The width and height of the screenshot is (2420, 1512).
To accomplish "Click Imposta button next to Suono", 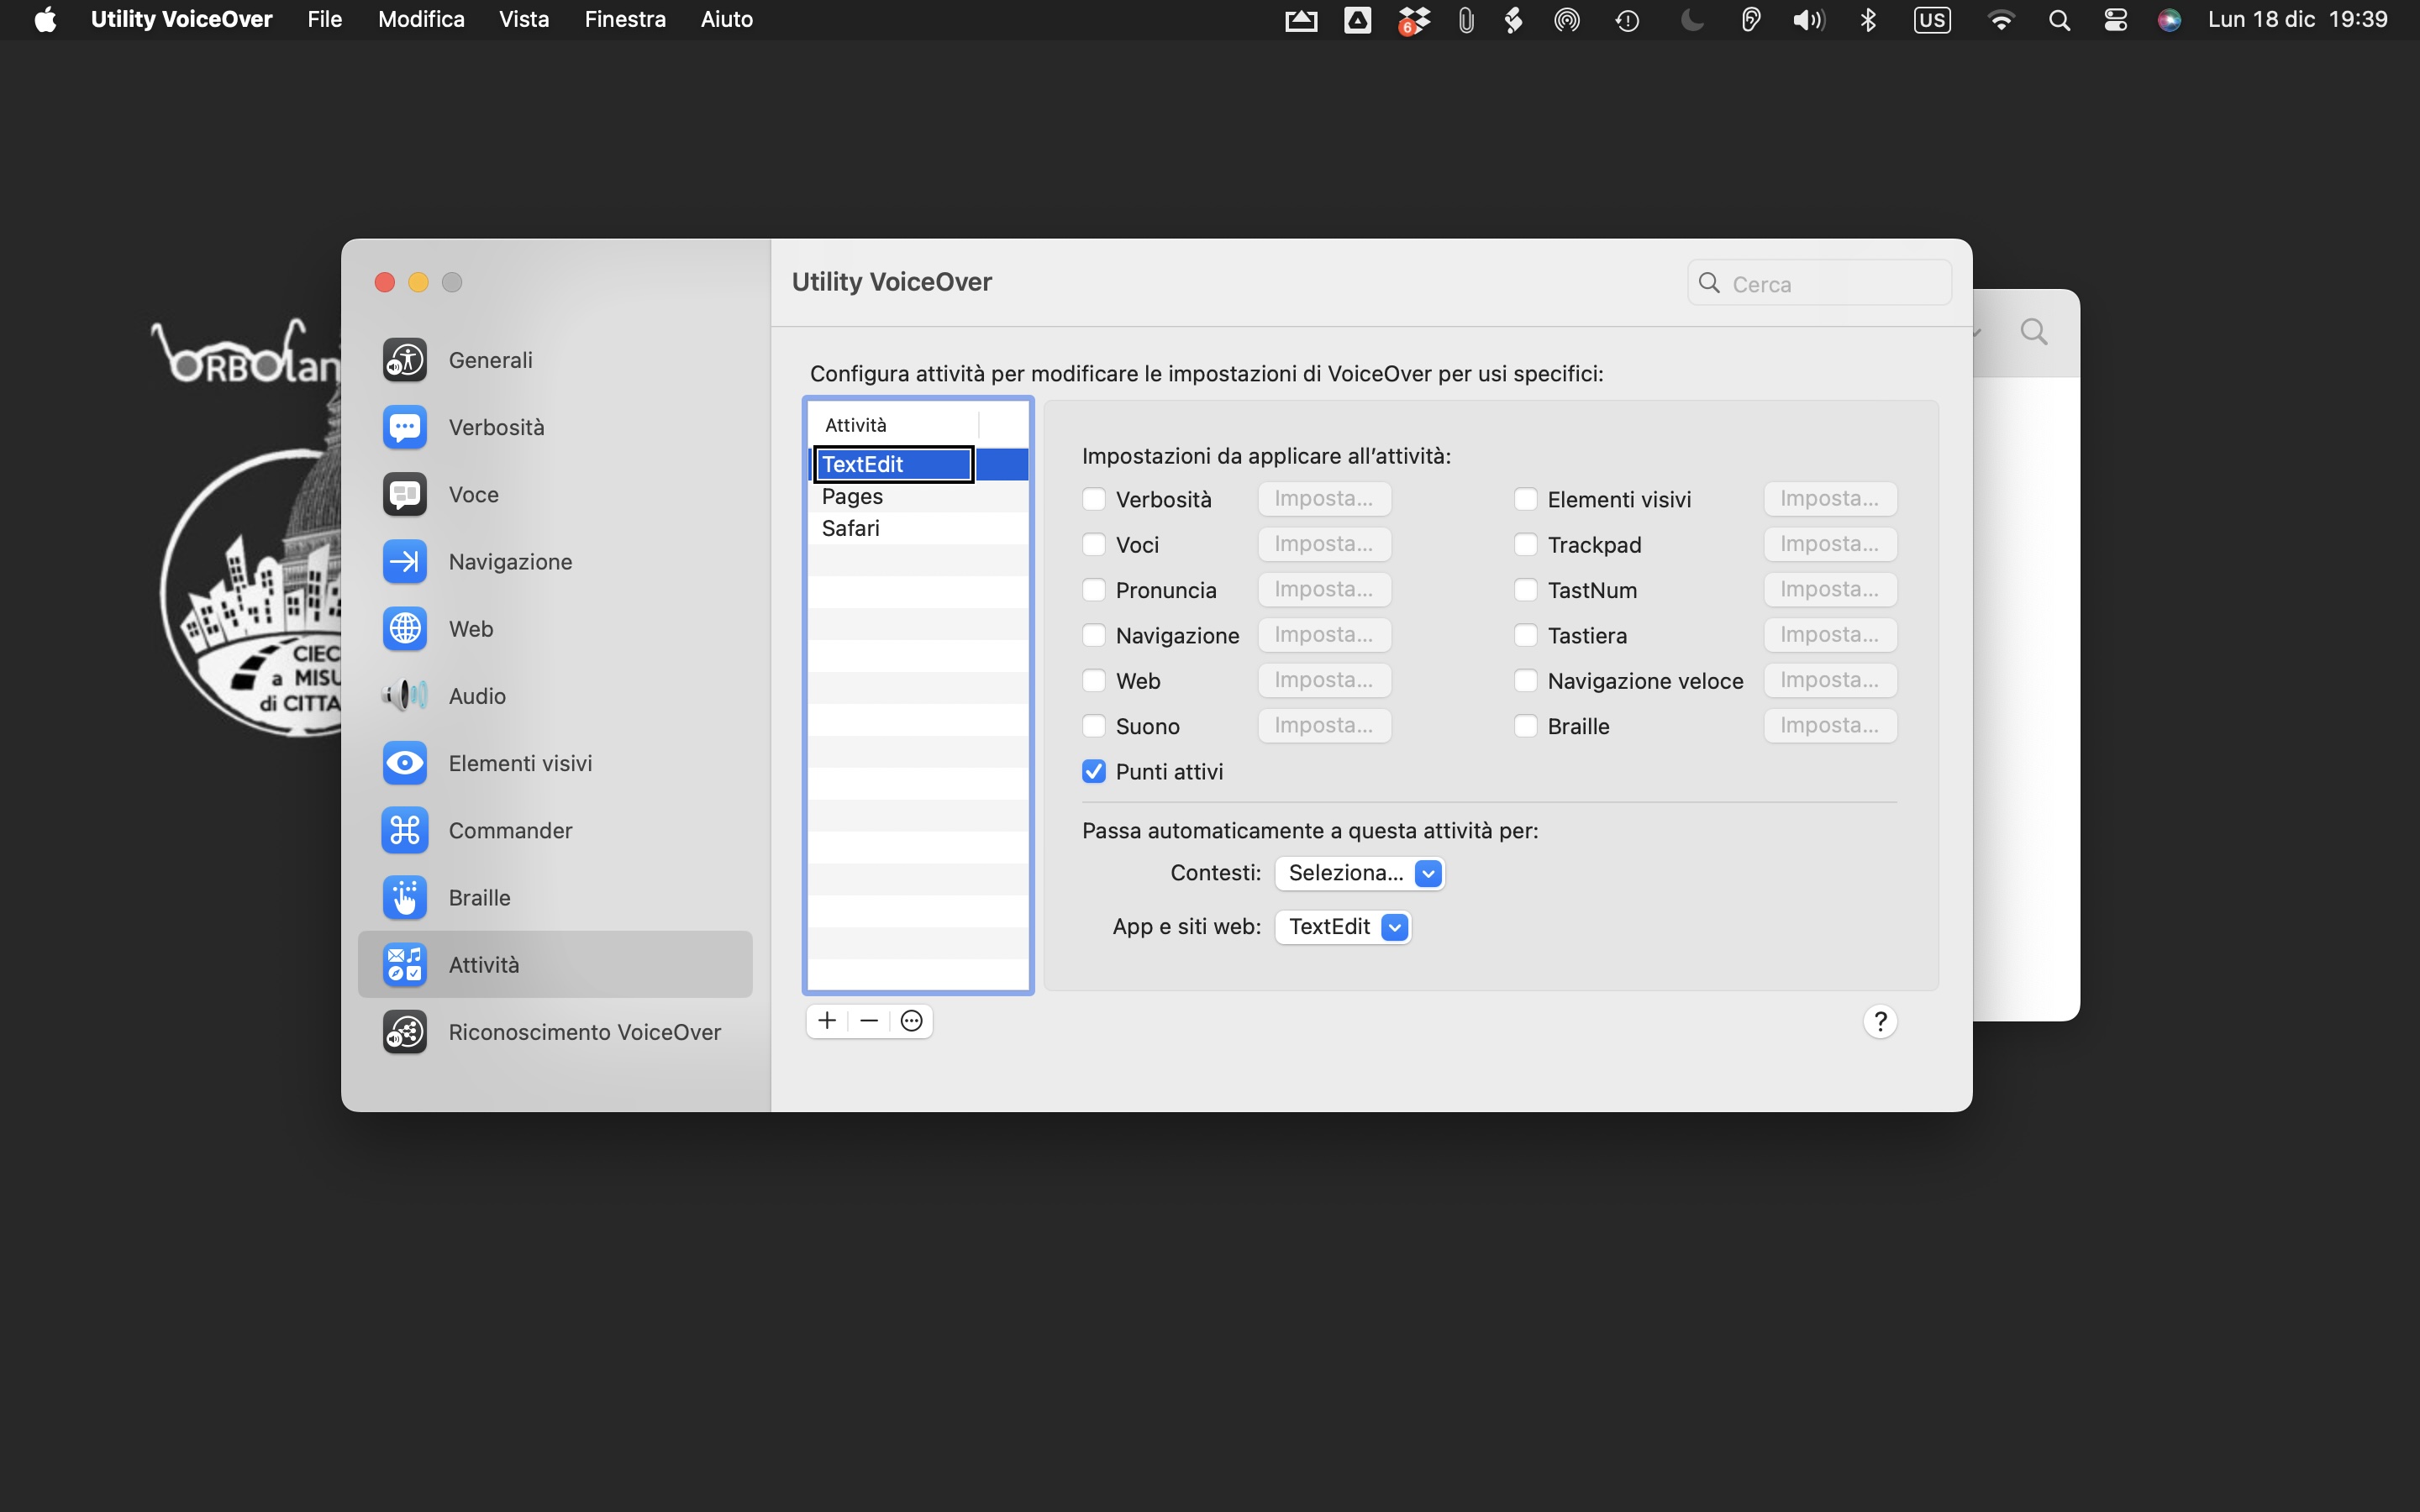I will (x=1324, y=726).
